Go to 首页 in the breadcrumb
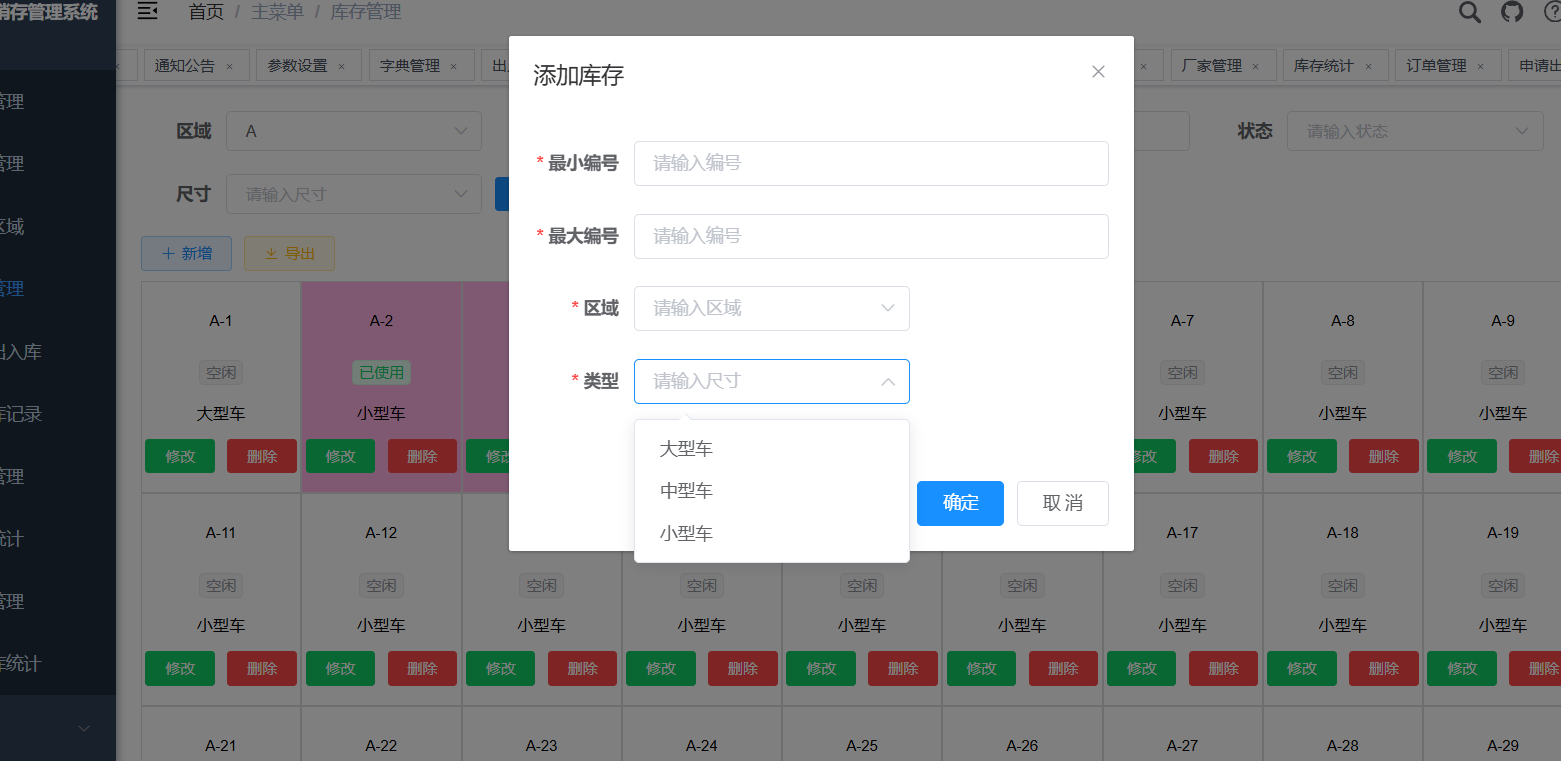 206,12
